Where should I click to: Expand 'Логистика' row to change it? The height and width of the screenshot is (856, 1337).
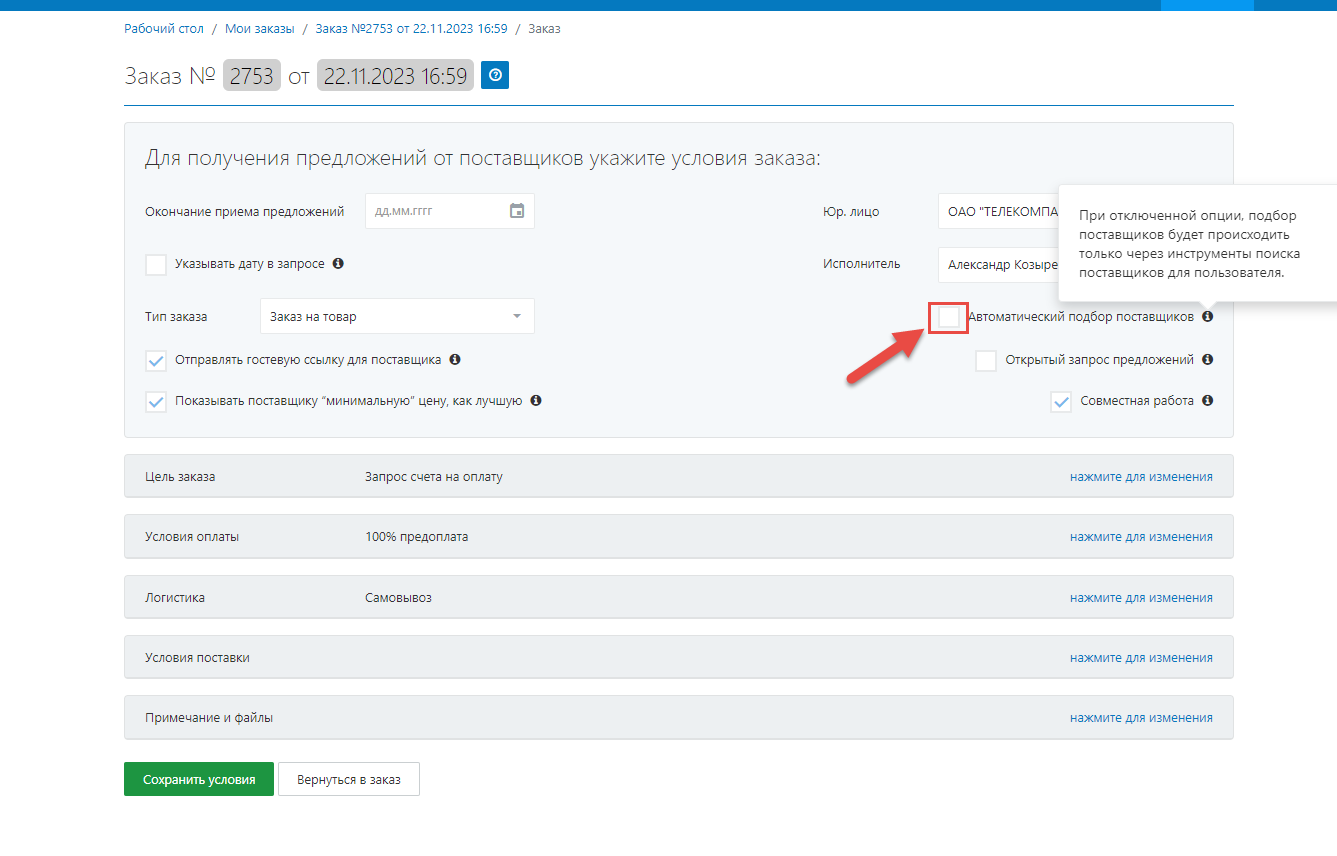(1141, 598)
